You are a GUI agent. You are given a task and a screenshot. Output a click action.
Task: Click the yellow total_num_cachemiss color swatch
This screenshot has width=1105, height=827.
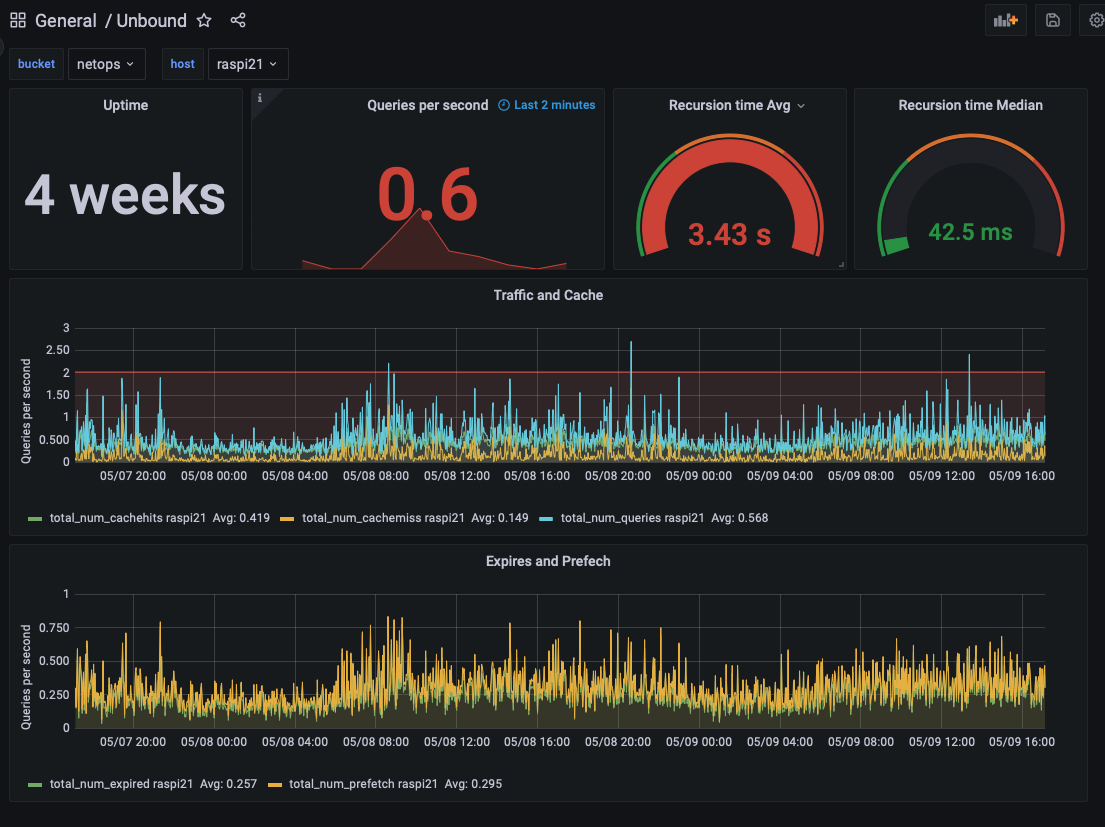(287, 518)
